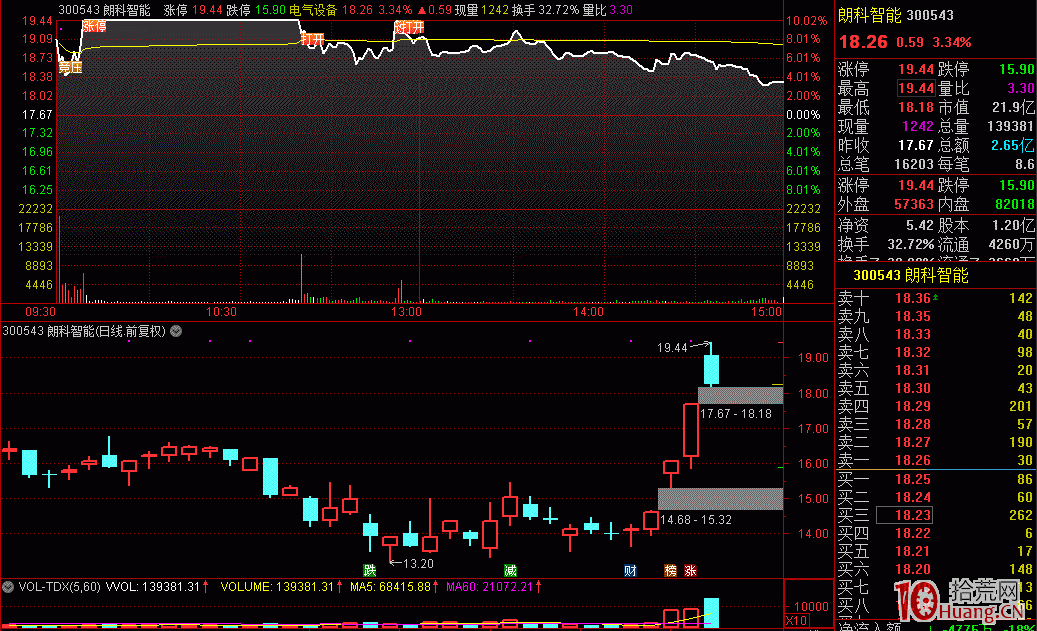The image size is (1037, 631).
Task: Select the 卖六 18.31 ask row
Action: [x=935, y=370]
